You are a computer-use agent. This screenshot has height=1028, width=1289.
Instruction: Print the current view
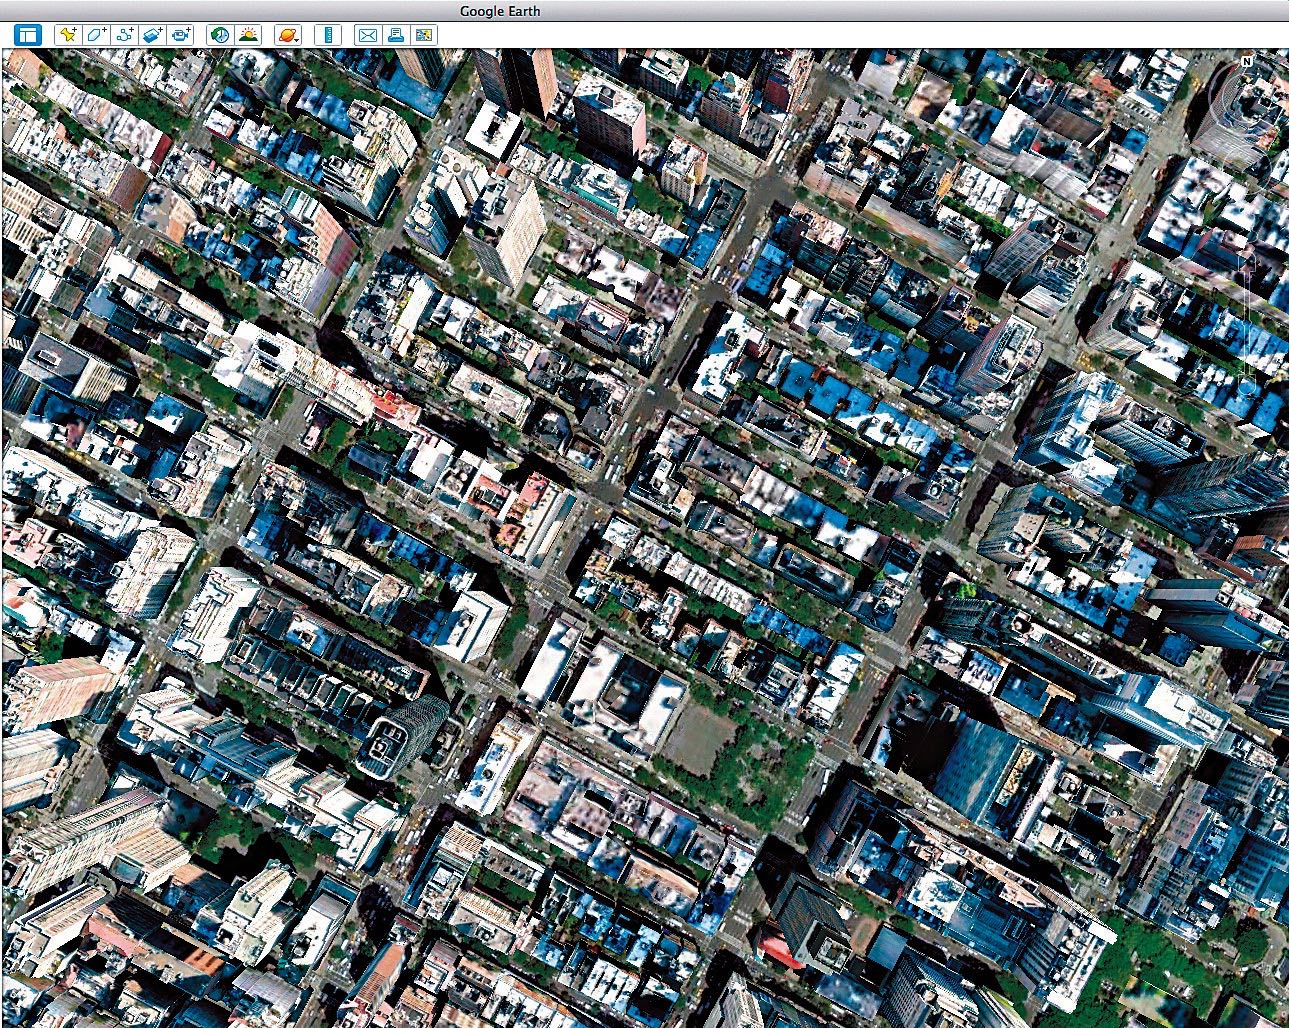[x=396, y=35]
